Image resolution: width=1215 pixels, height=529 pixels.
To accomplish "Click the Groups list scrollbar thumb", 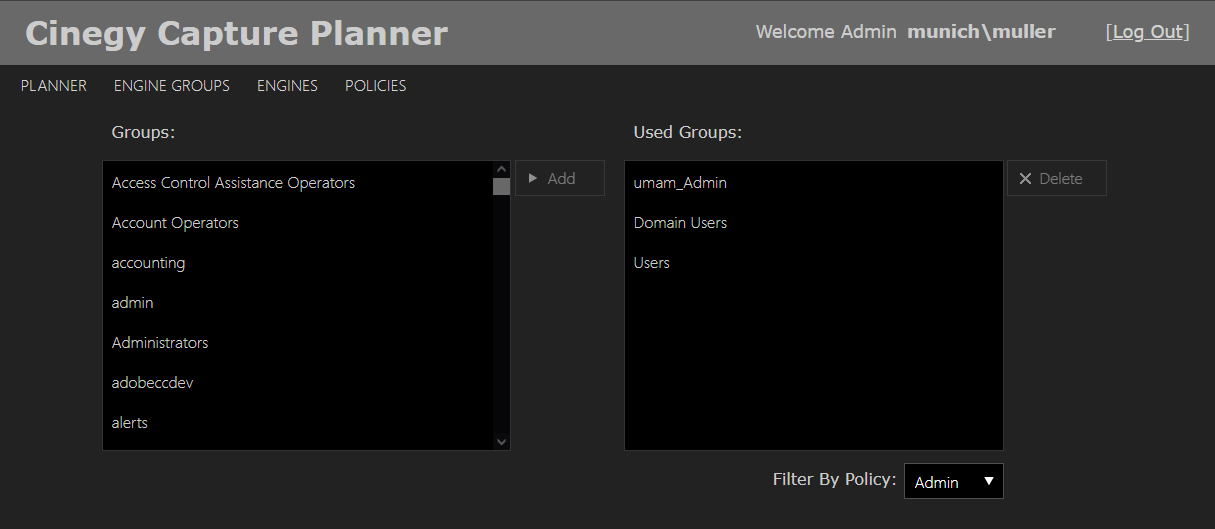I will [502, 186].
